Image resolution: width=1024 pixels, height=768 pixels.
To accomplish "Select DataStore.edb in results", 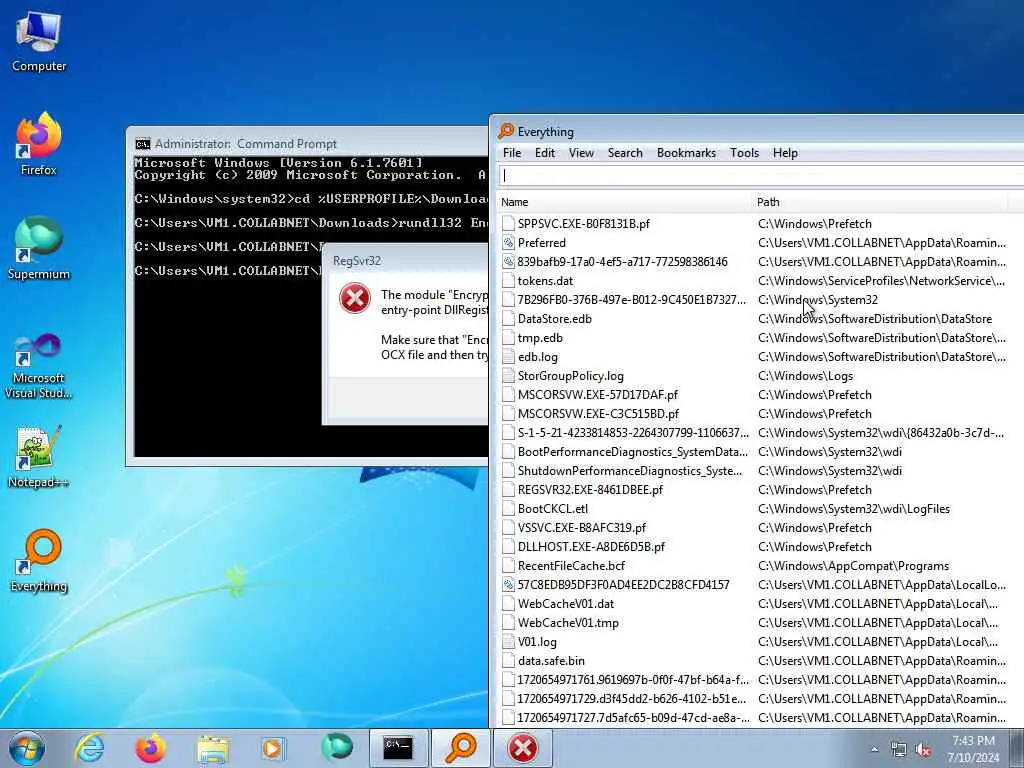I will 760,319.
